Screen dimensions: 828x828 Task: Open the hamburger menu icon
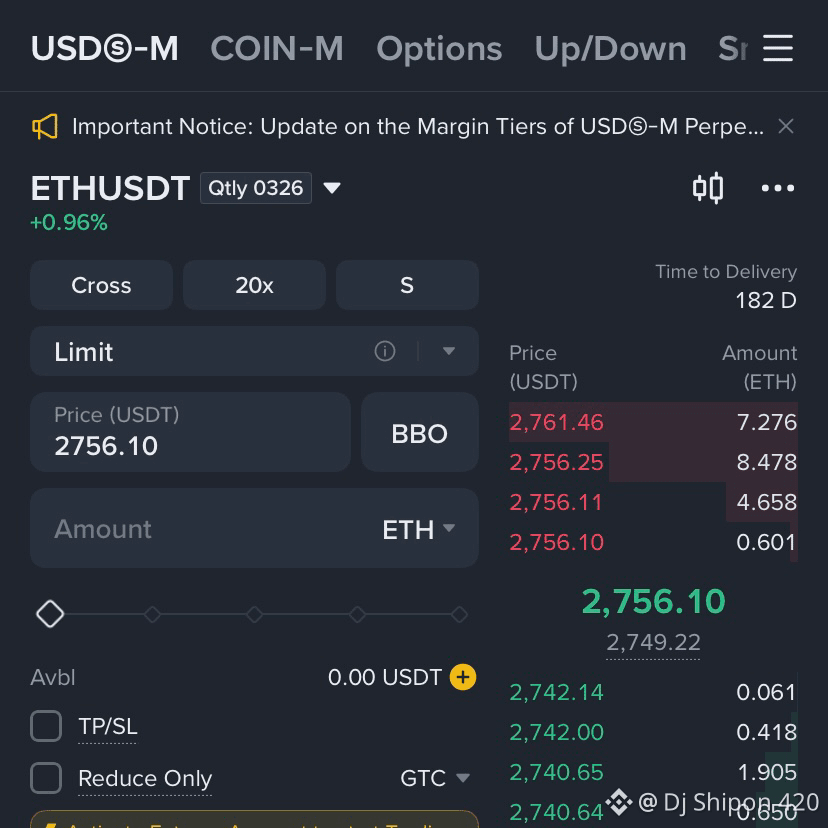pos(777,48)
